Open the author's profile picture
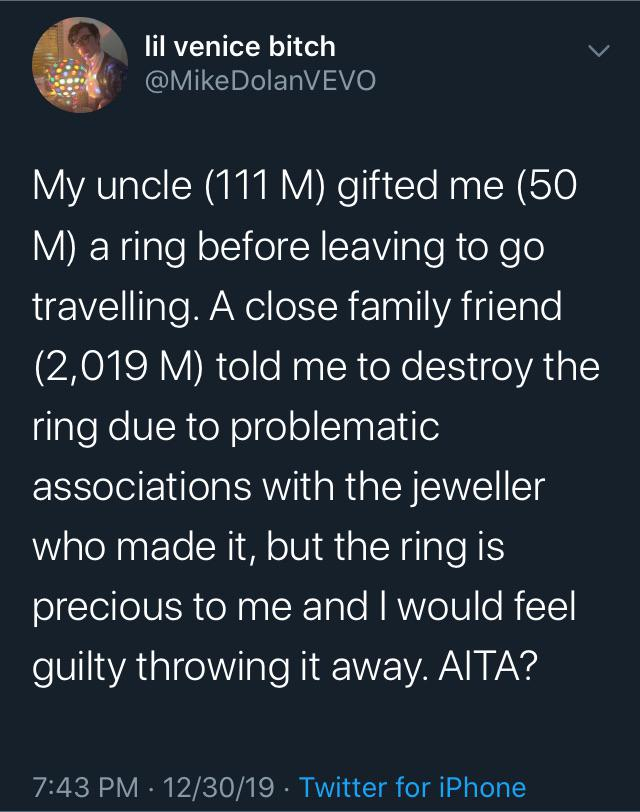Viewport: 640px width, 812px height. (80, 65)
